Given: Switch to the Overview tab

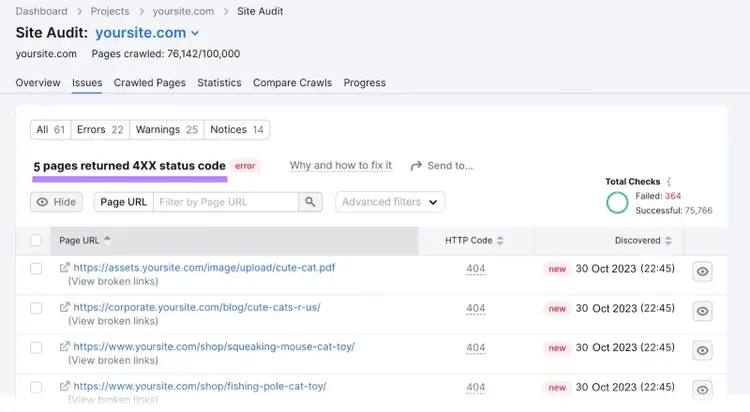Looking at the screenshot, I should click(x=38, y=83).
